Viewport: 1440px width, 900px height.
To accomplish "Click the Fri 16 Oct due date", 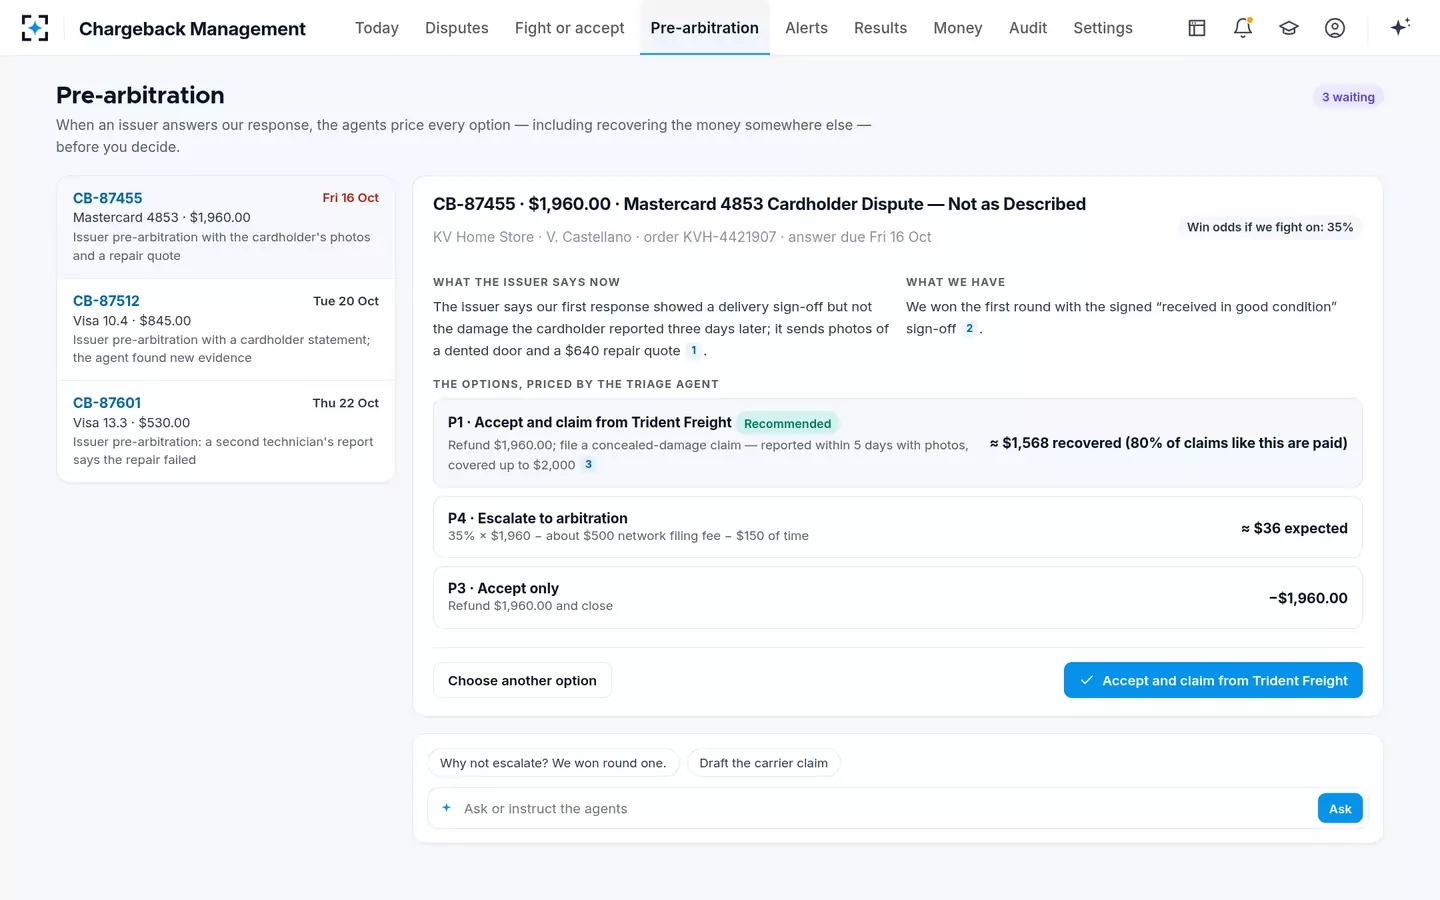I will [350, 198].
